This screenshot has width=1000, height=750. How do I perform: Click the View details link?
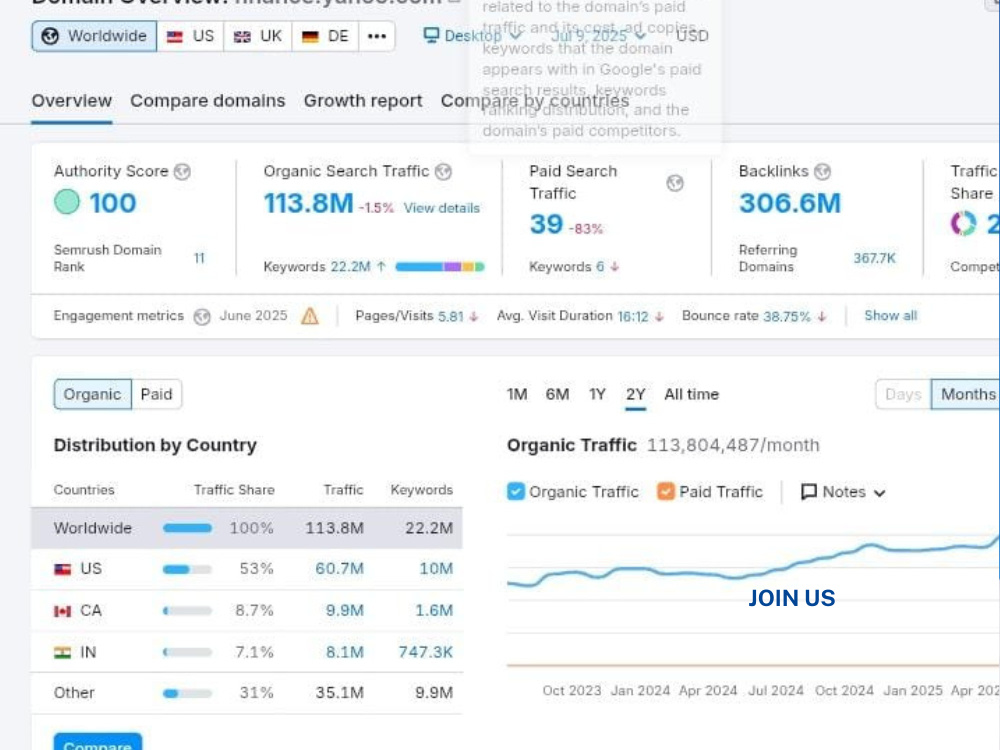(x=441, y=208)
